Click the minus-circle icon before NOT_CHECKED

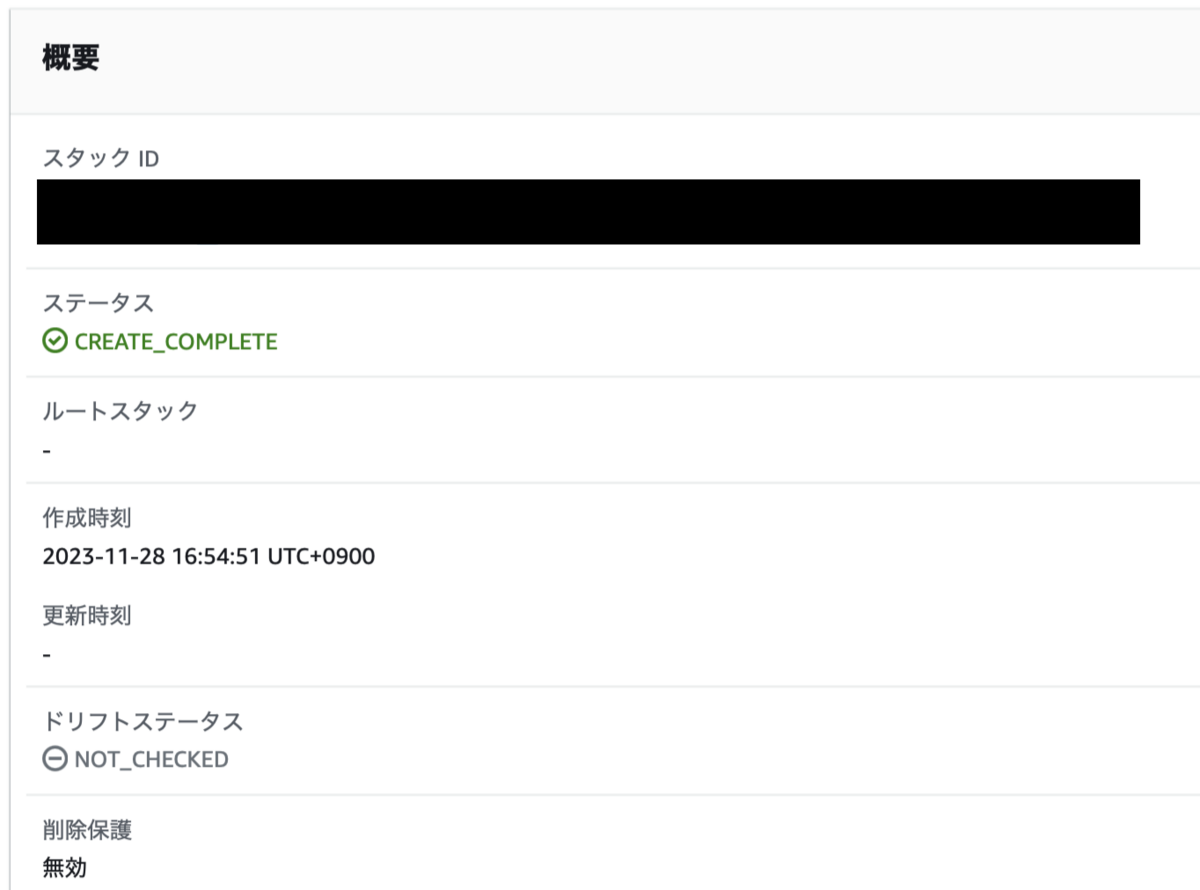click(56, 759)
